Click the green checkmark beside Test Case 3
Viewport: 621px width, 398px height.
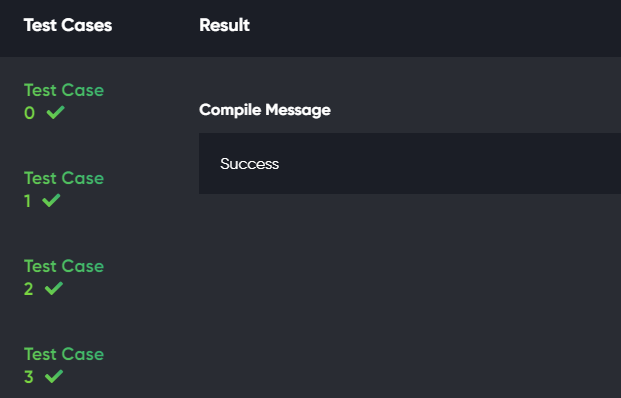[54, 376]
